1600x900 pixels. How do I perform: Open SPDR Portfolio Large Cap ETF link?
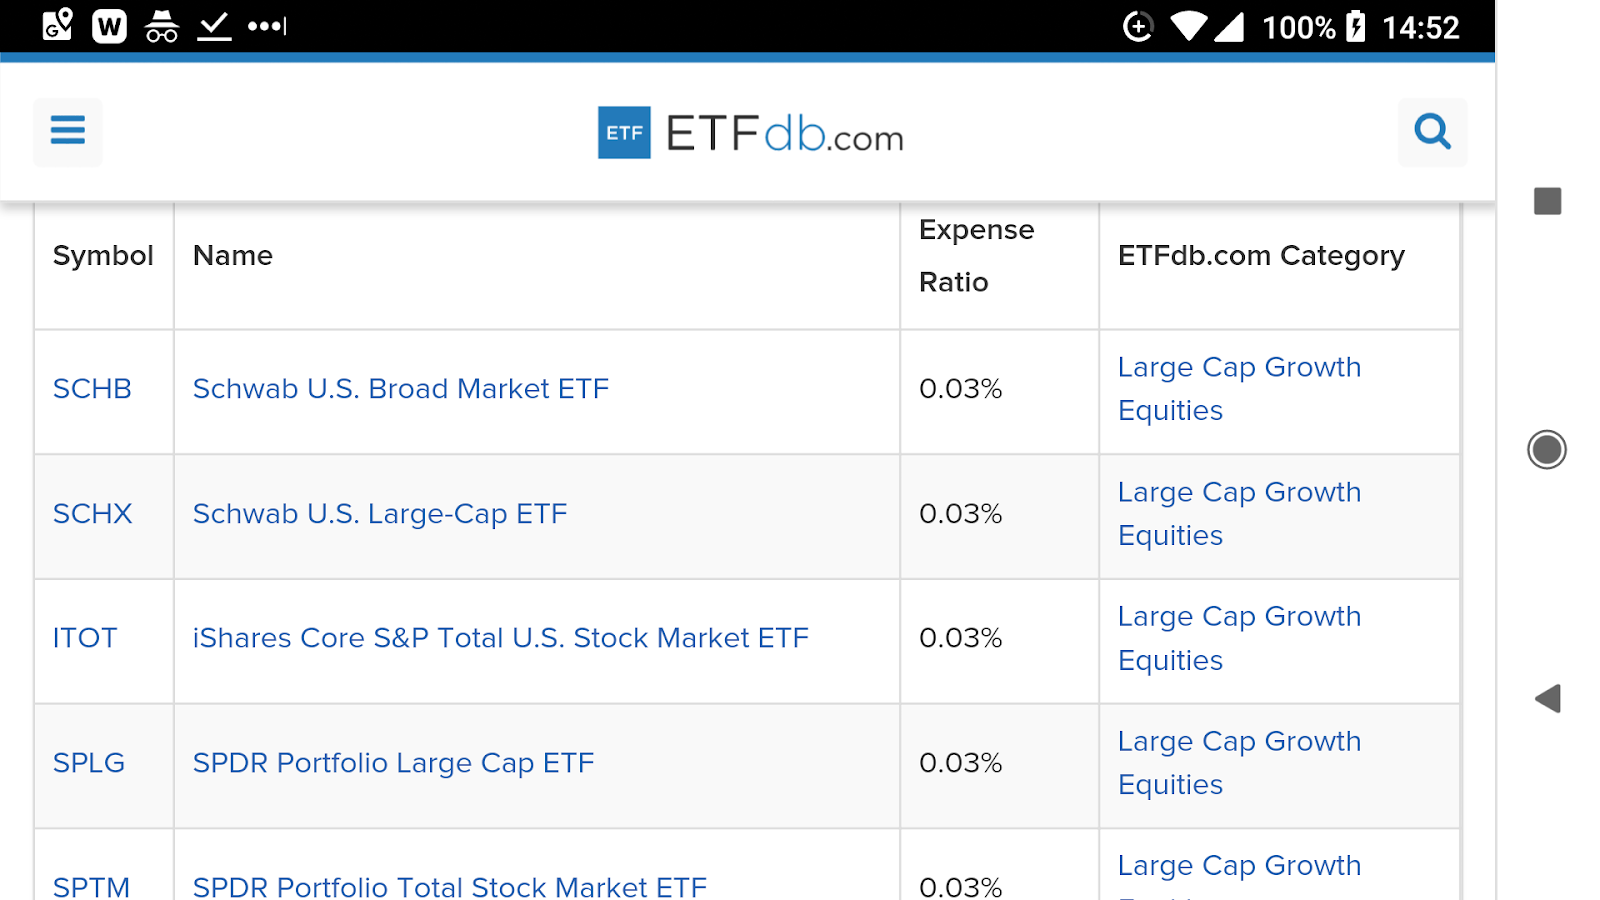pos(393,763)
